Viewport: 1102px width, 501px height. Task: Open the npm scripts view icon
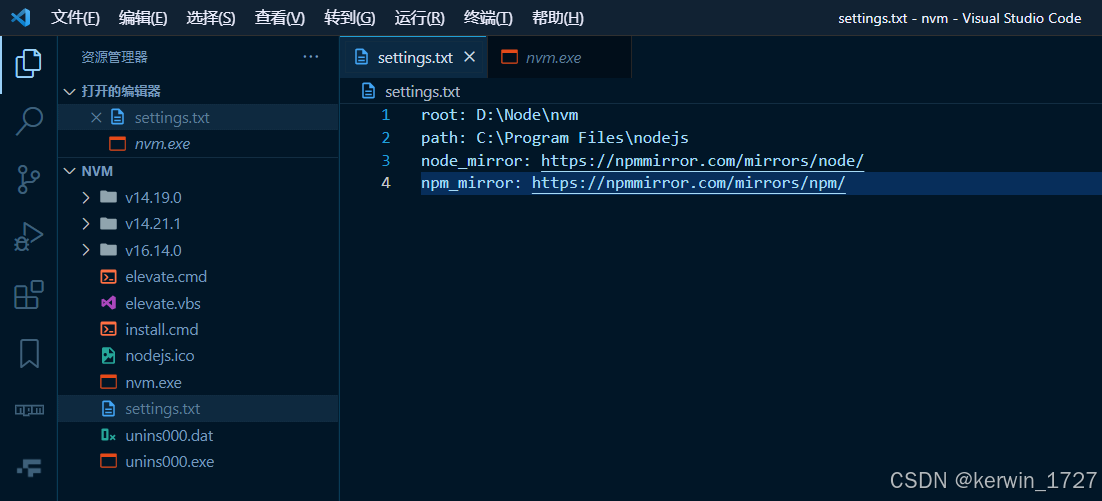pos(29,410)
